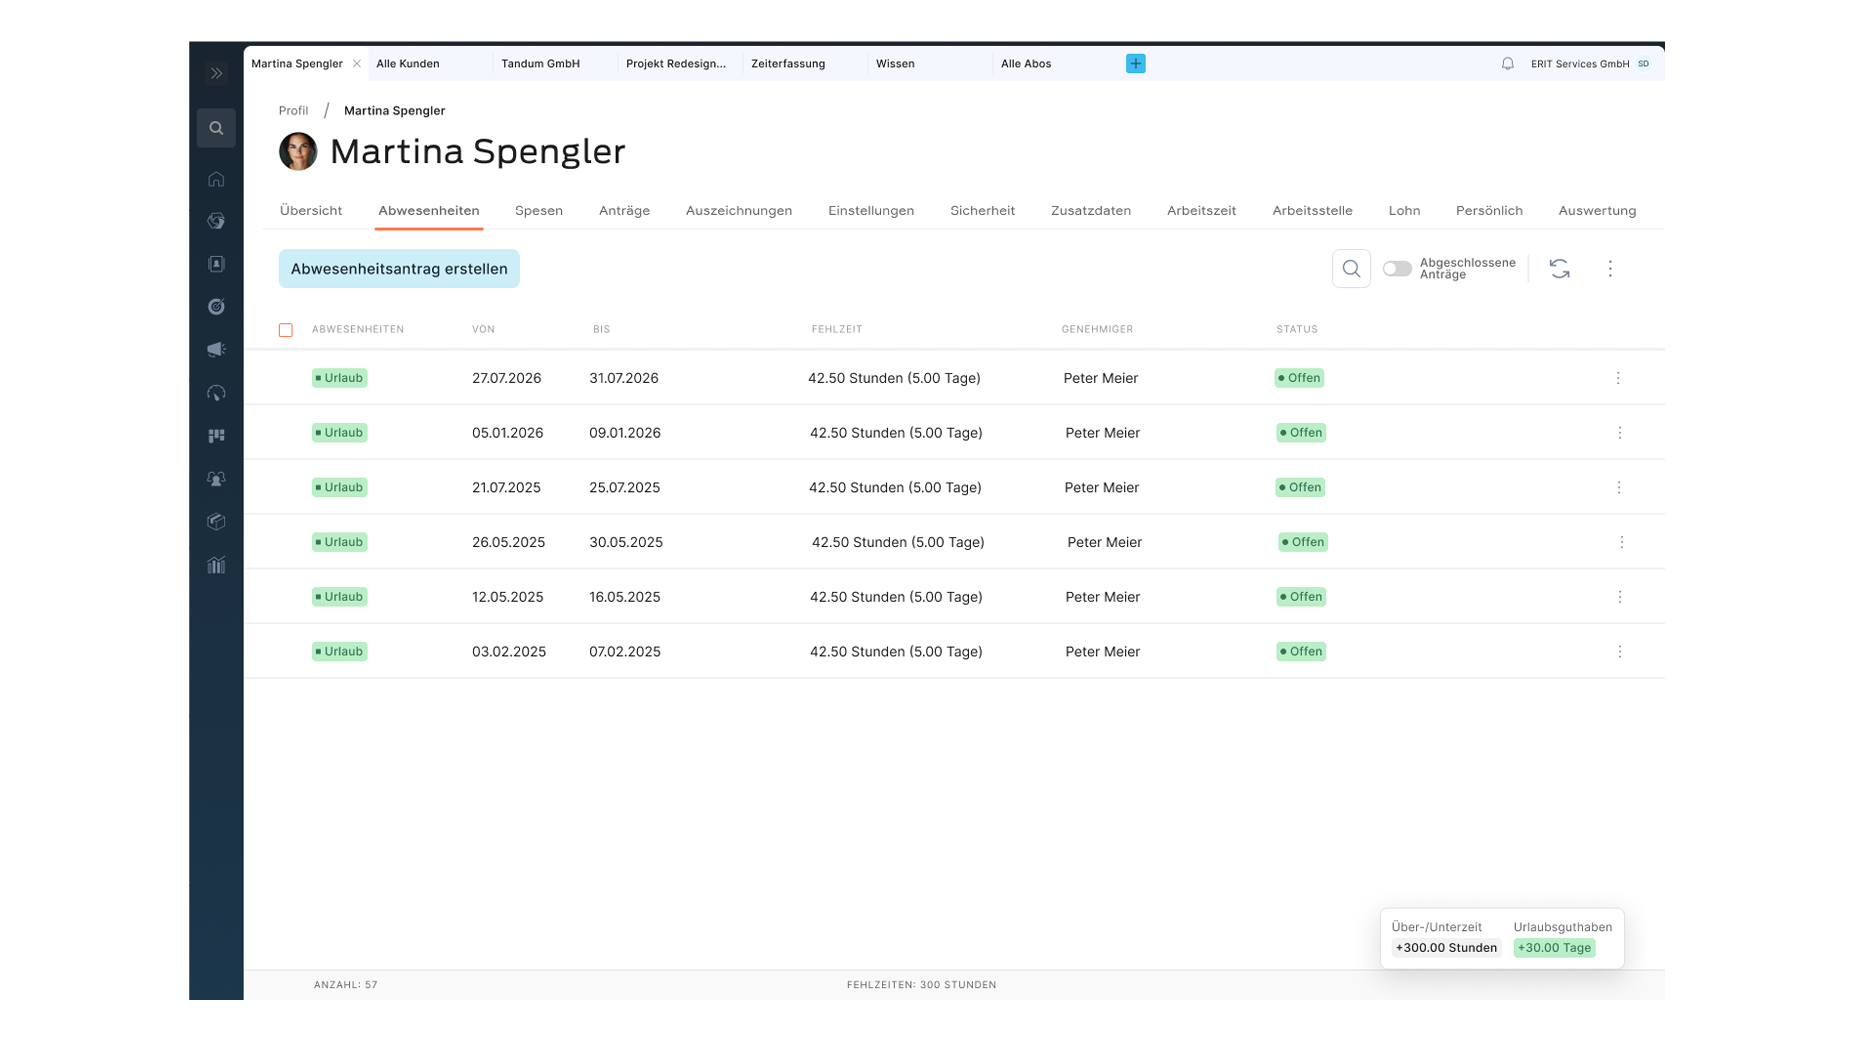Click the Profil breadcrumb link
Screen dimensions: 1854x1042
(x=293, y=111)
